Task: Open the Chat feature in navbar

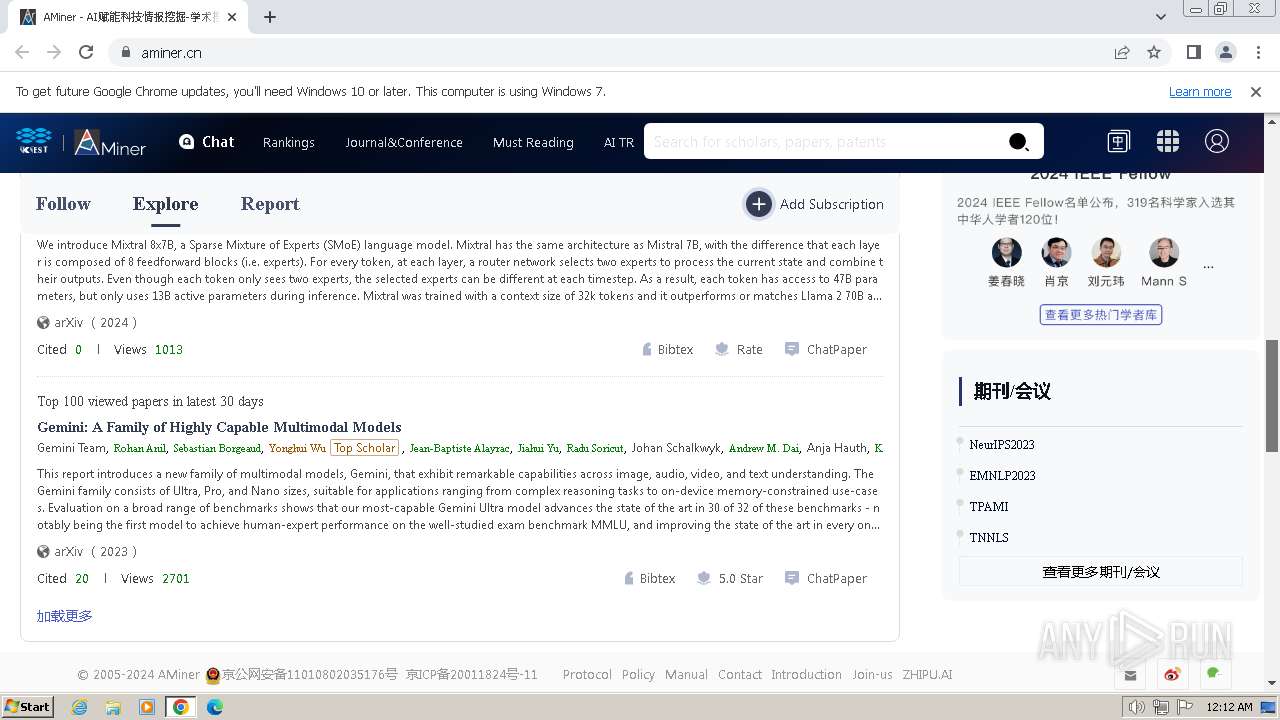Action: [x=206, y=142]
